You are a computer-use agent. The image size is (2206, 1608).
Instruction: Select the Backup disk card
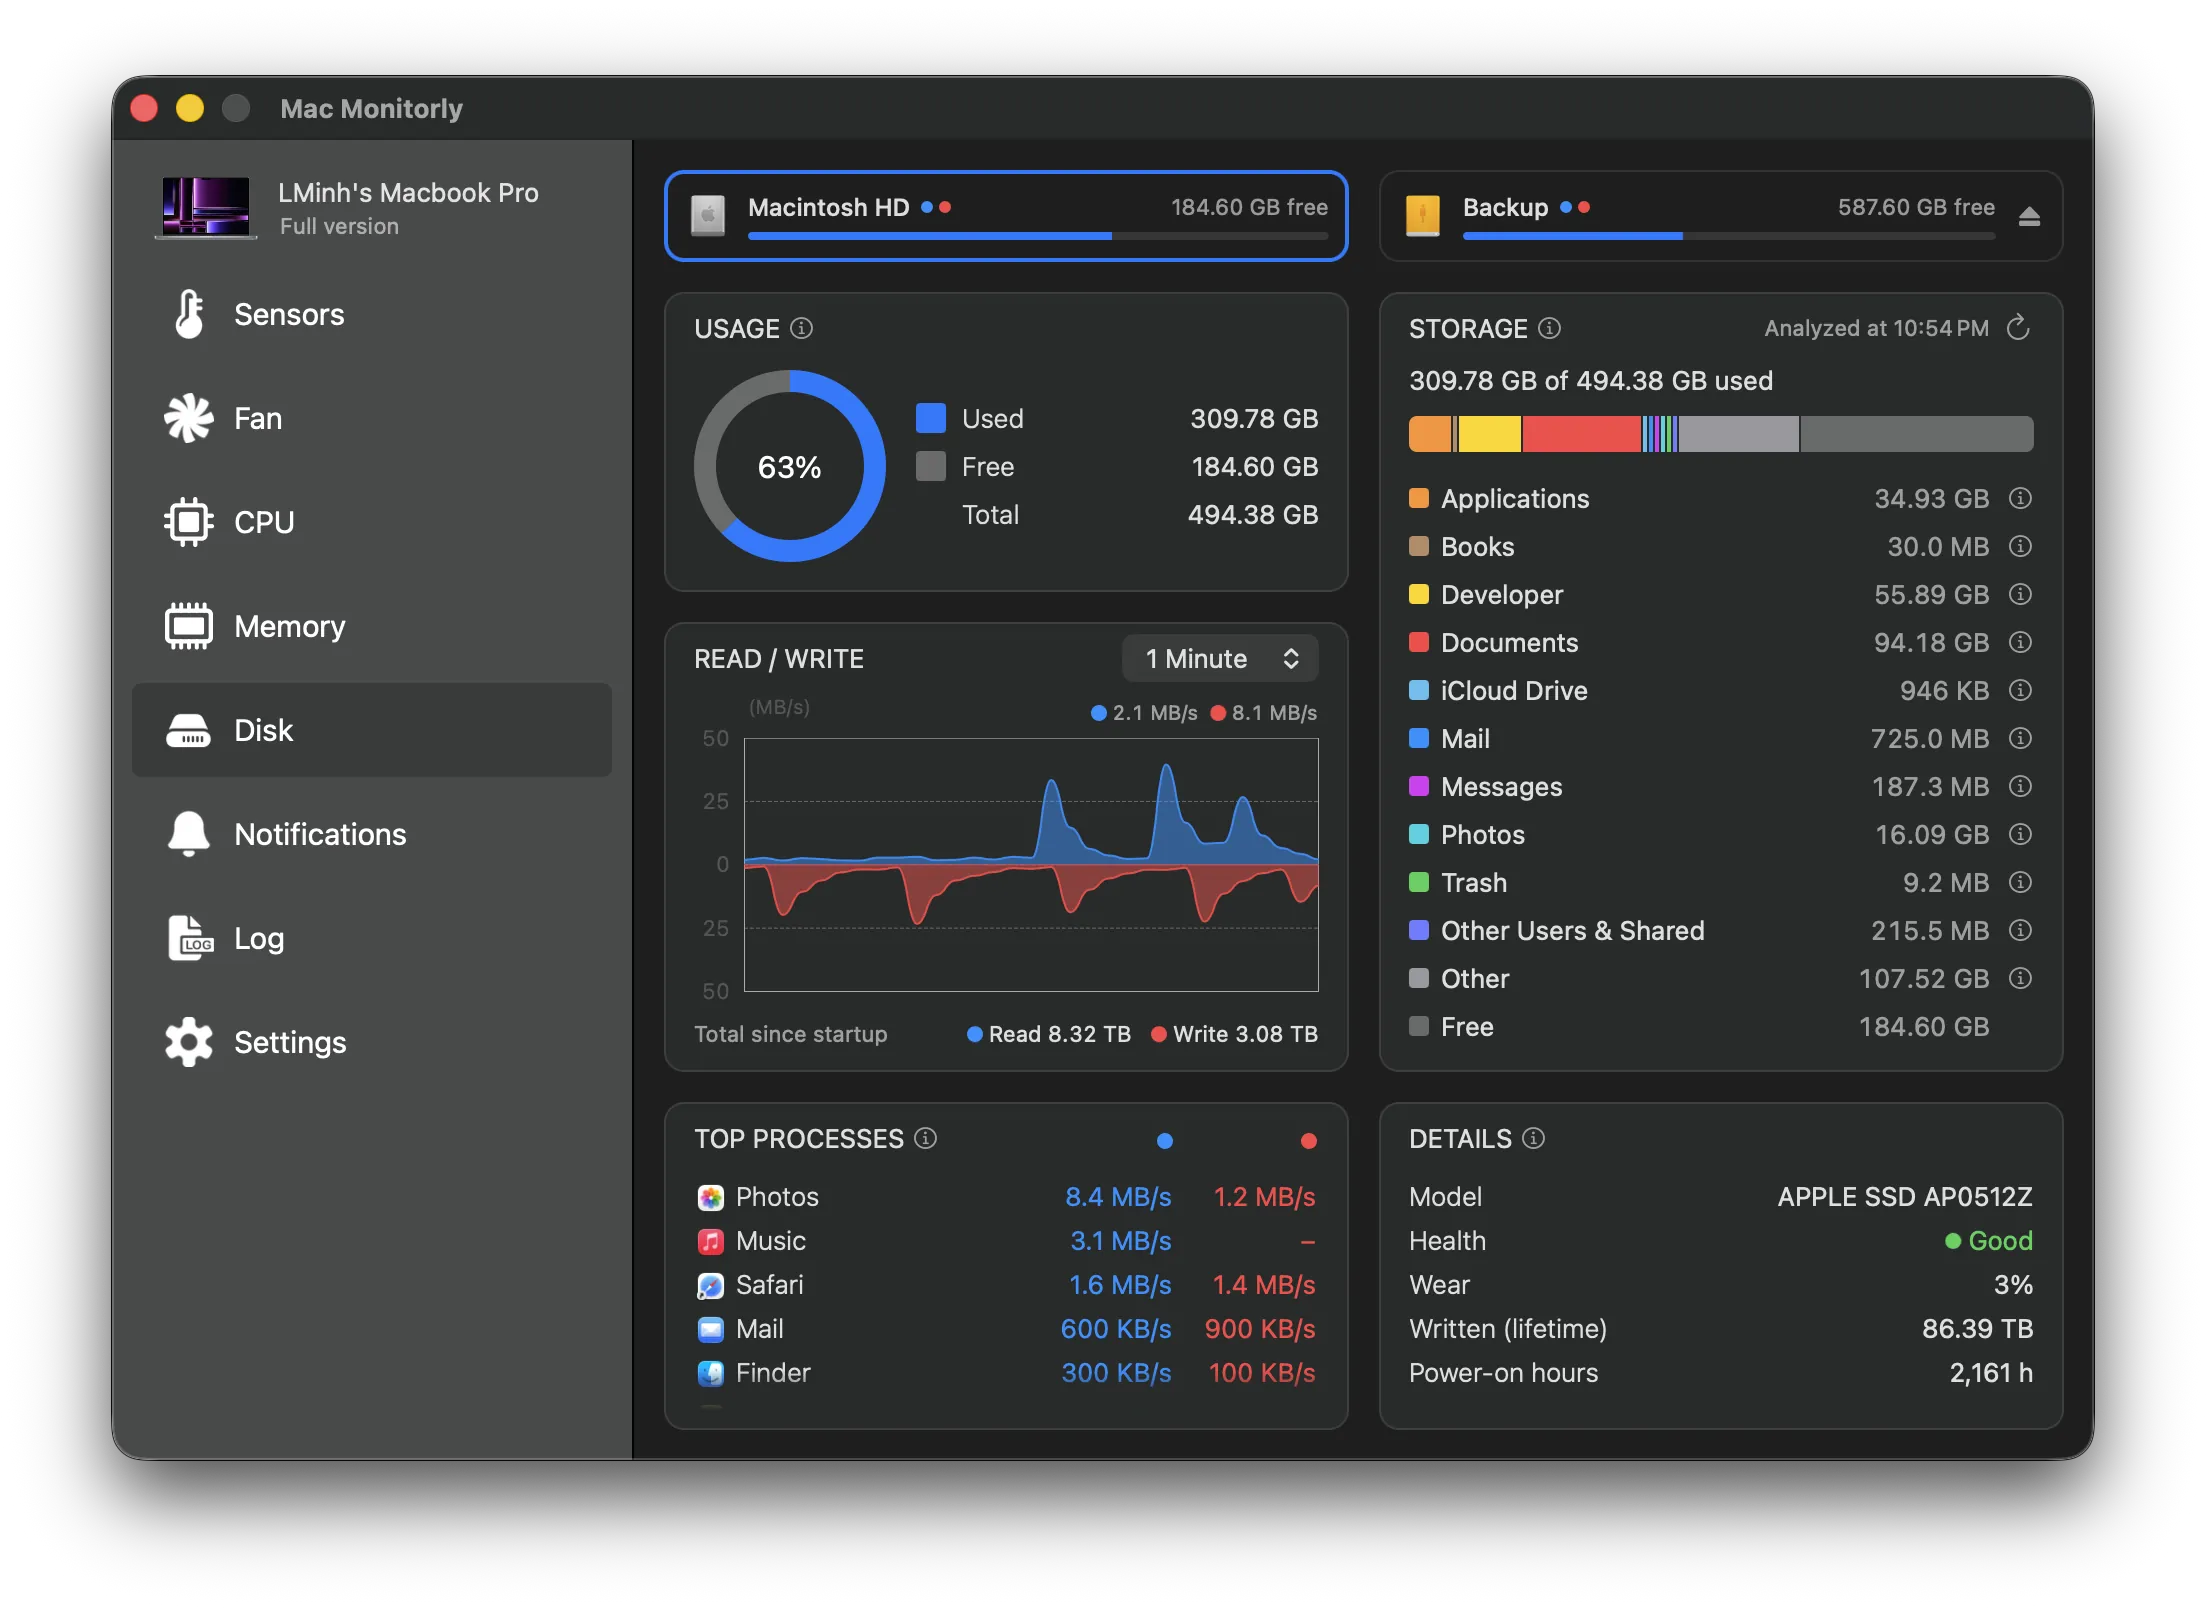pos(1720,216)
